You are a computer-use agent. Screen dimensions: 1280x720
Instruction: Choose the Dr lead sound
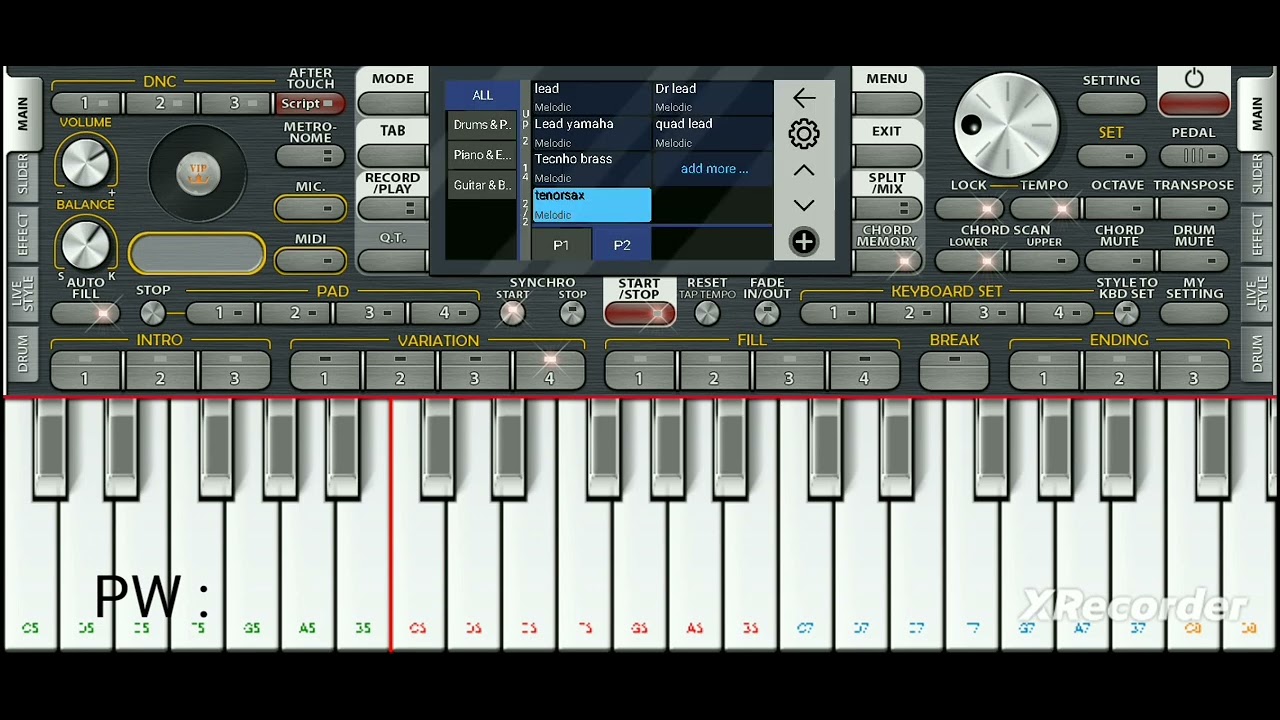point(712,98)
